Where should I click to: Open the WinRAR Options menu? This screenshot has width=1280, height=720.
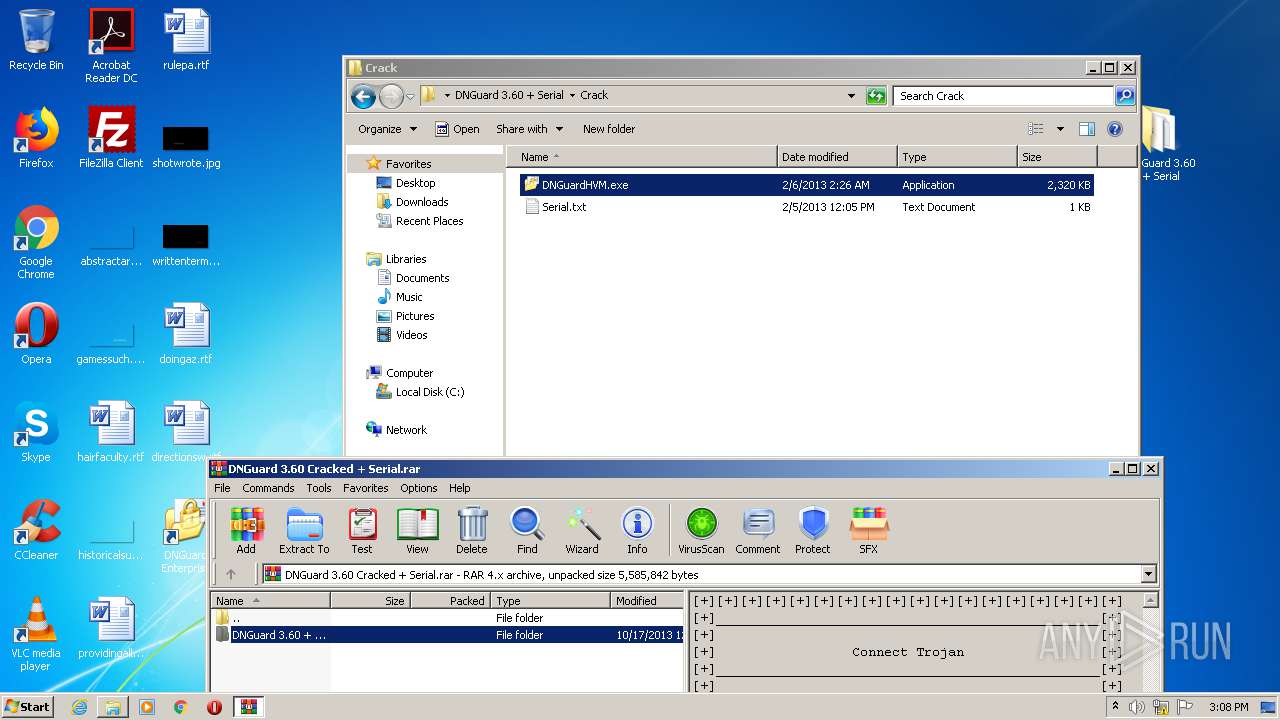pyautogui.click(x=419, y=488)
